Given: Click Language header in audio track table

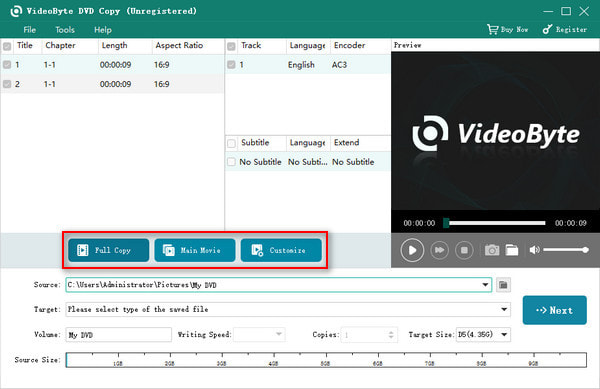Looking at the screenshot, I should [307, 46].
